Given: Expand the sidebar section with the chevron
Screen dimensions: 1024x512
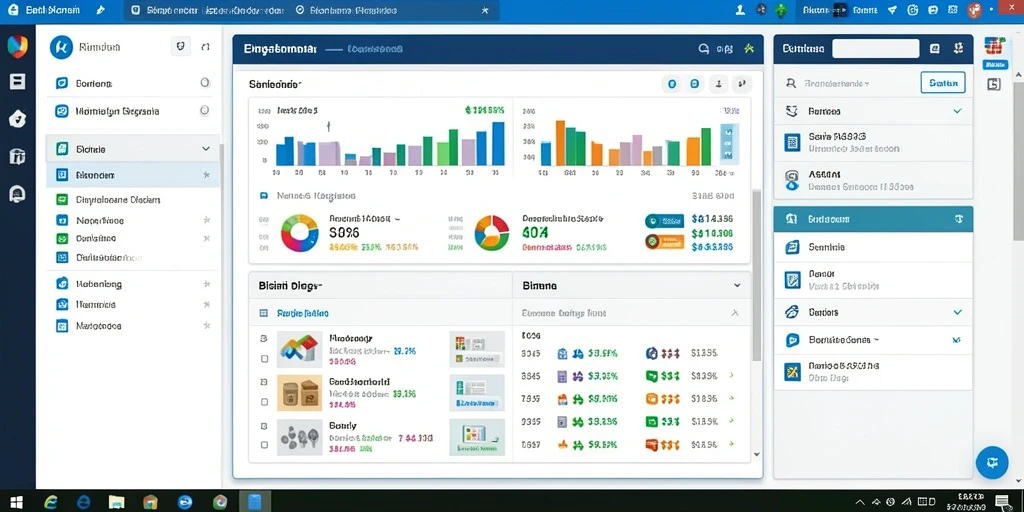Looking at the screenshot, I should pos(206,149).
